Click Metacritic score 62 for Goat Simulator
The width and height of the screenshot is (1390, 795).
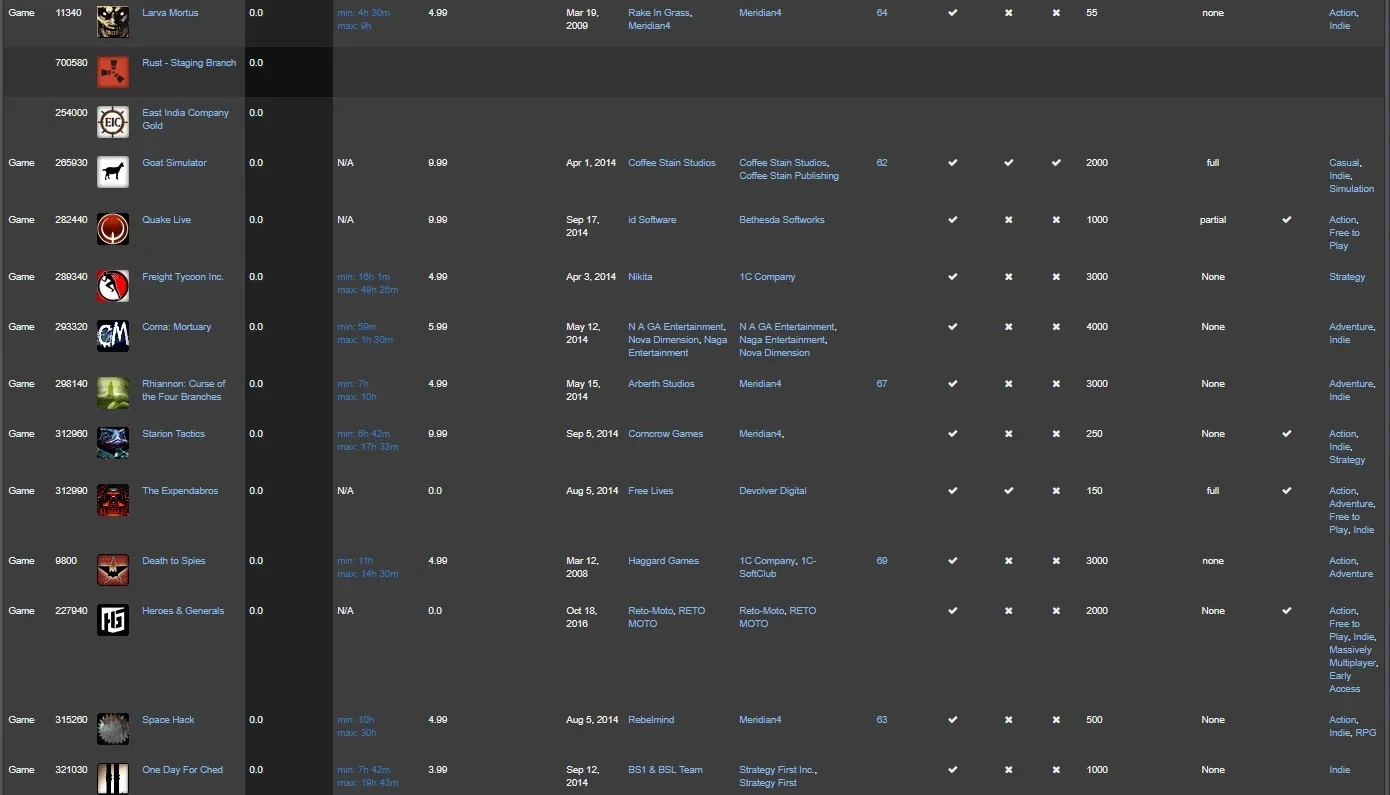[x=882, y=163]
